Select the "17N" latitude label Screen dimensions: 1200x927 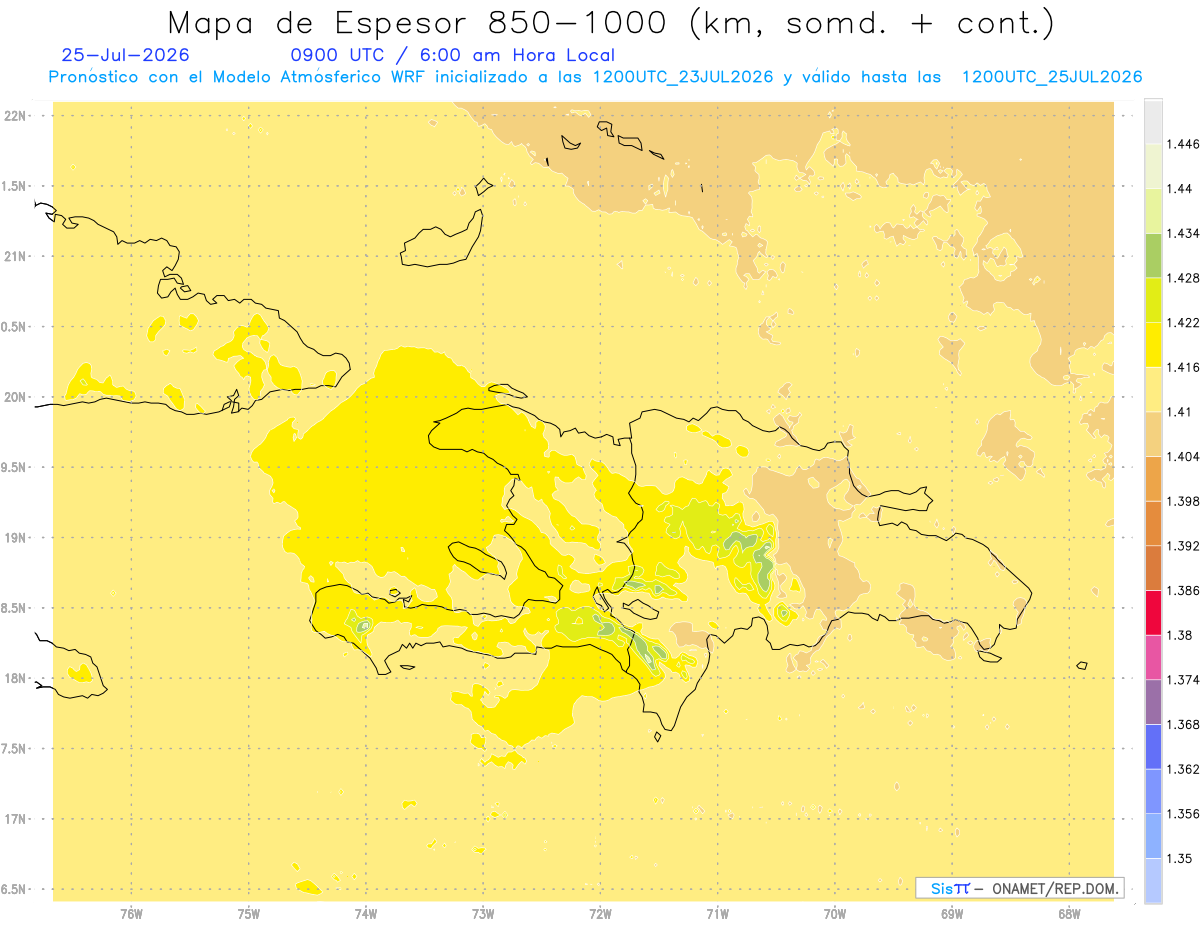coord(15,819)
